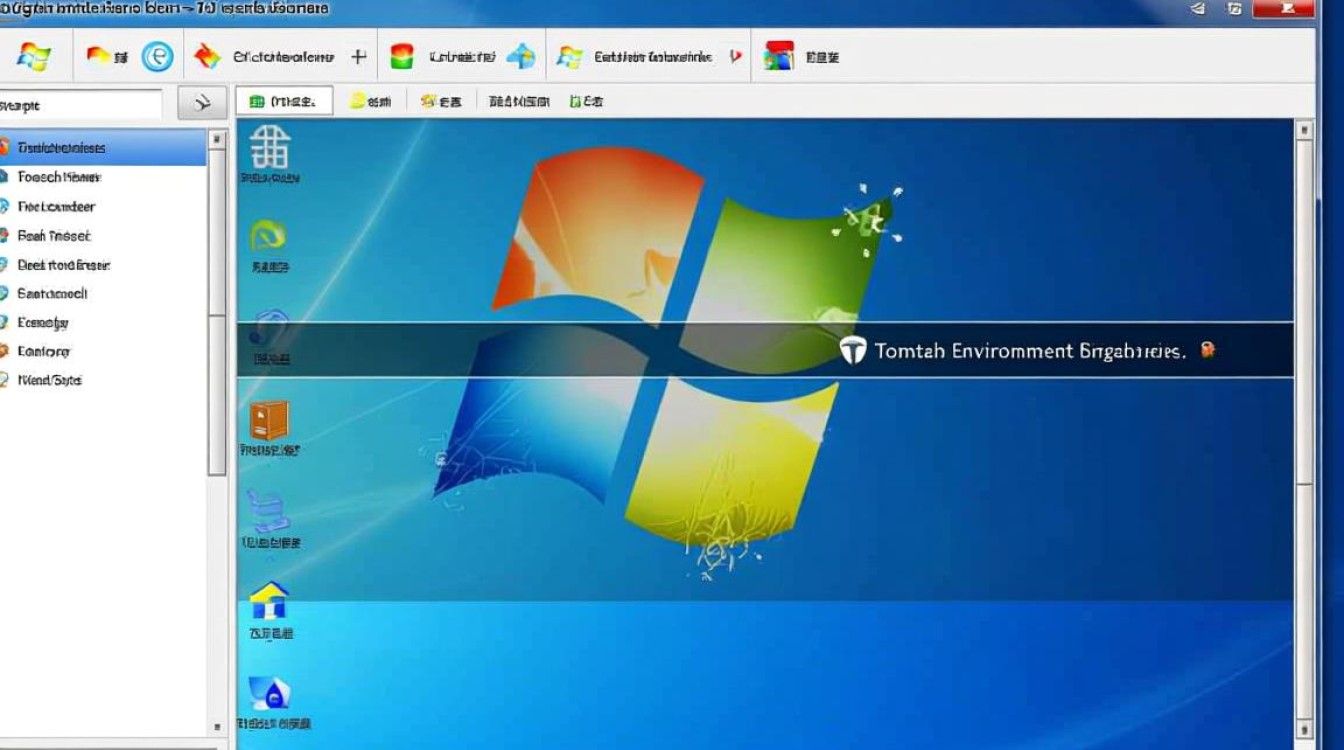Click the red-orange diamond icon in the toolbar
1344x750 pixels.
(x=206, y=57)
